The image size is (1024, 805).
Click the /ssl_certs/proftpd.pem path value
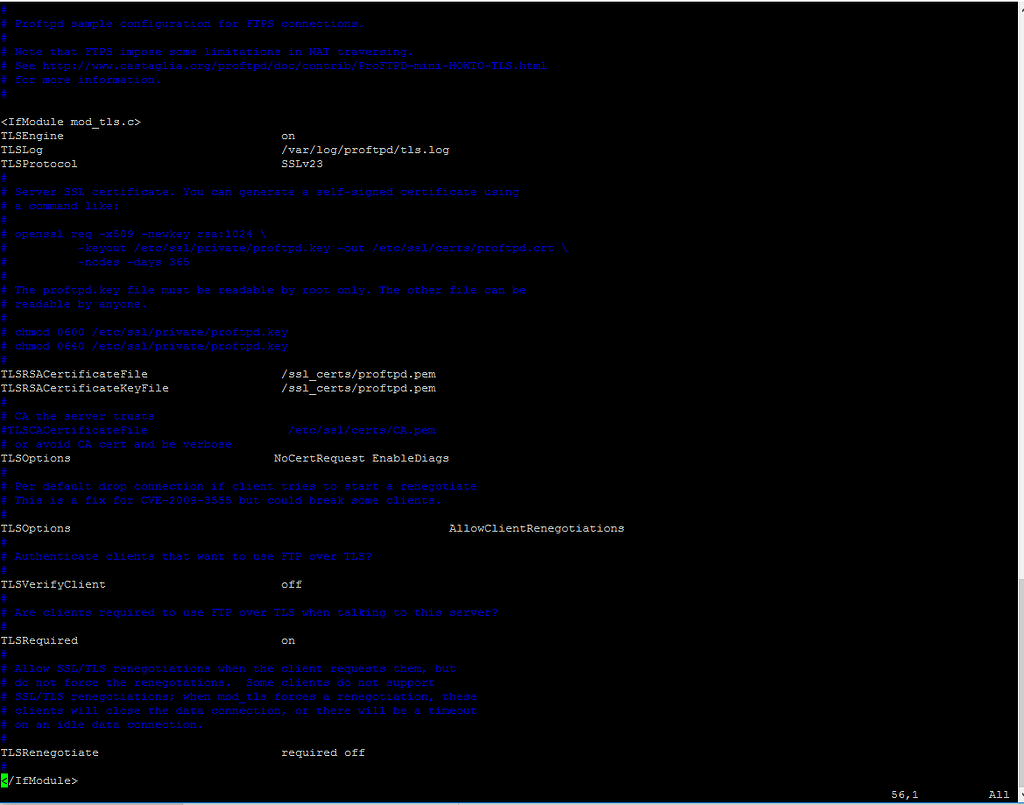click(357, 373)
